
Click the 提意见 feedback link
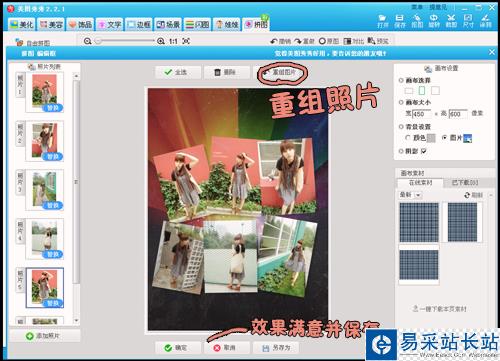pos(438,7)
